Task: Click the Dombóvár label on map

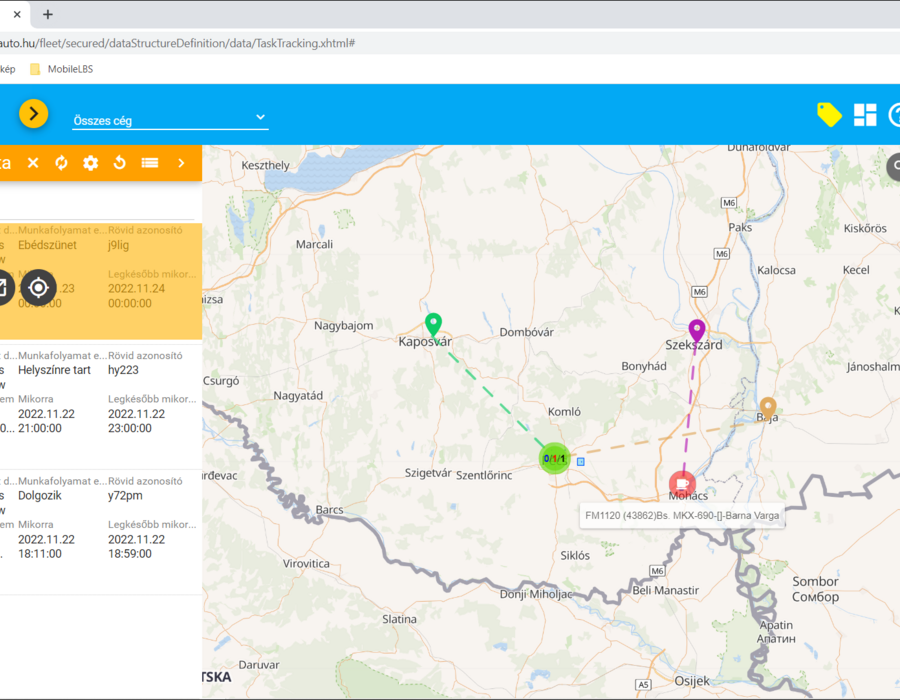Action: [x=526, y=332]
